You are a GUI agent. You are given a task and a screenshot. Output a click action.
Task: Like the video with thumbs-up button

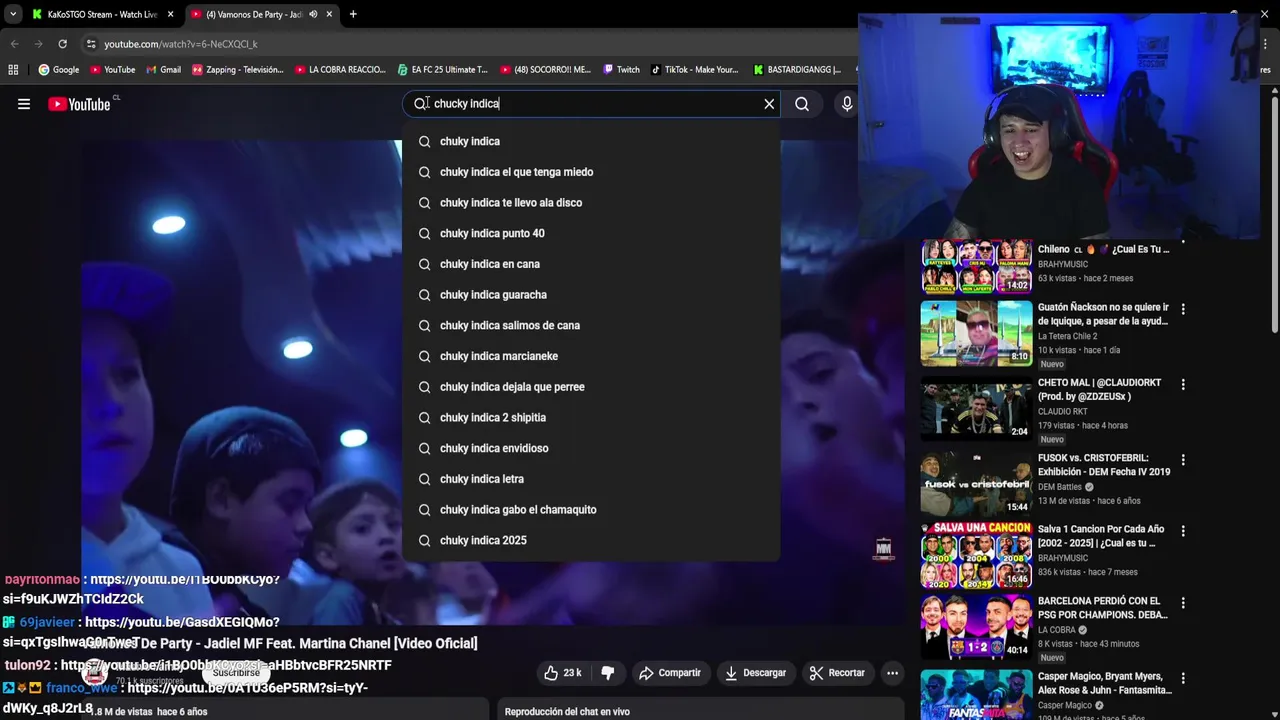pos(562,673)
